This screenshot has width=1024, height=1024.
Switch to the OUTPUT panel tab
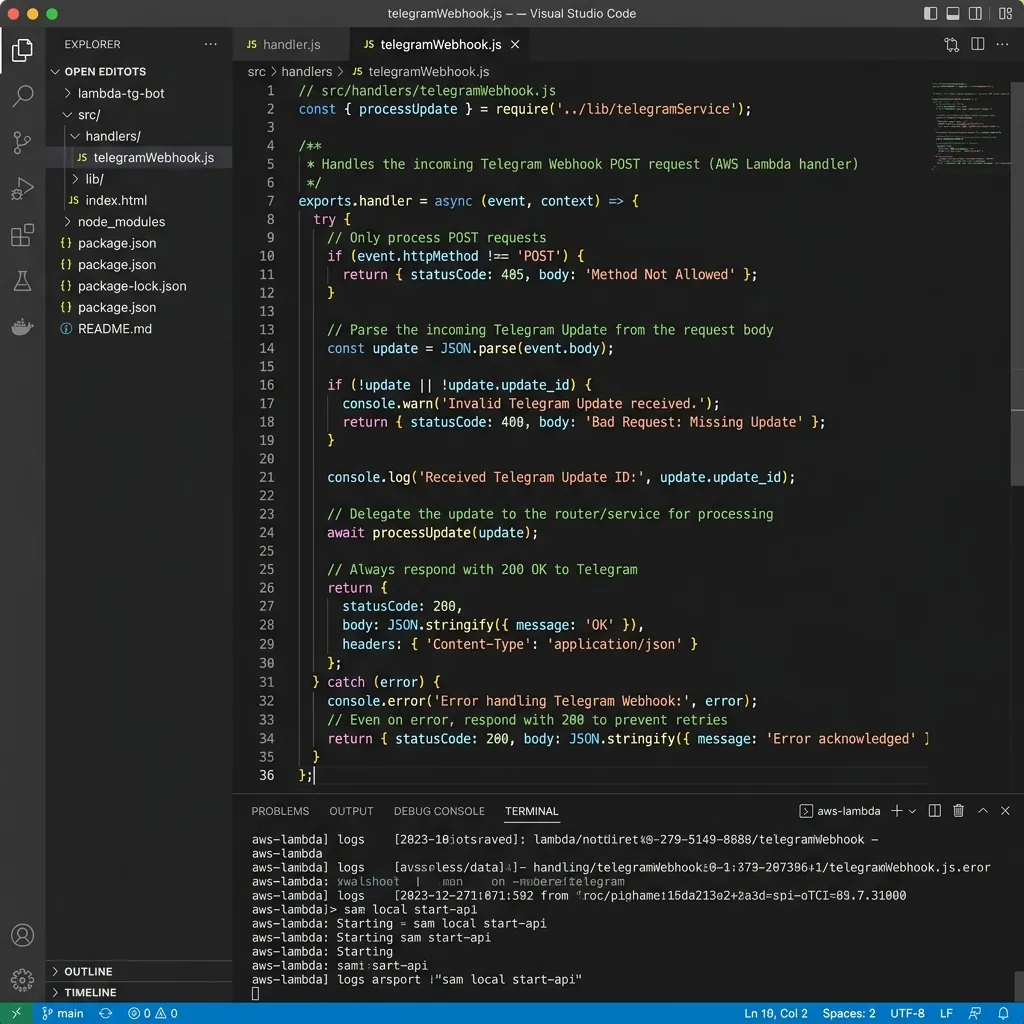click(351, 811)
